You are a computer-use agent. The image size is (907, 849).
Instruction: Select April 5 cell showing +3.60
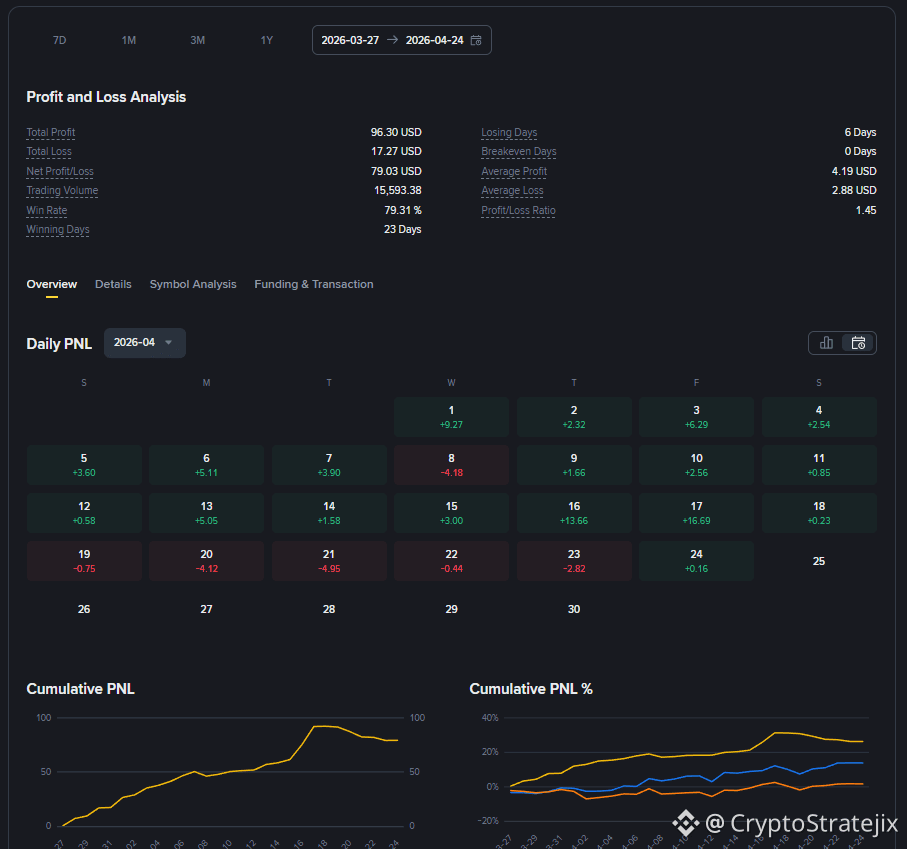click(84, 465)
